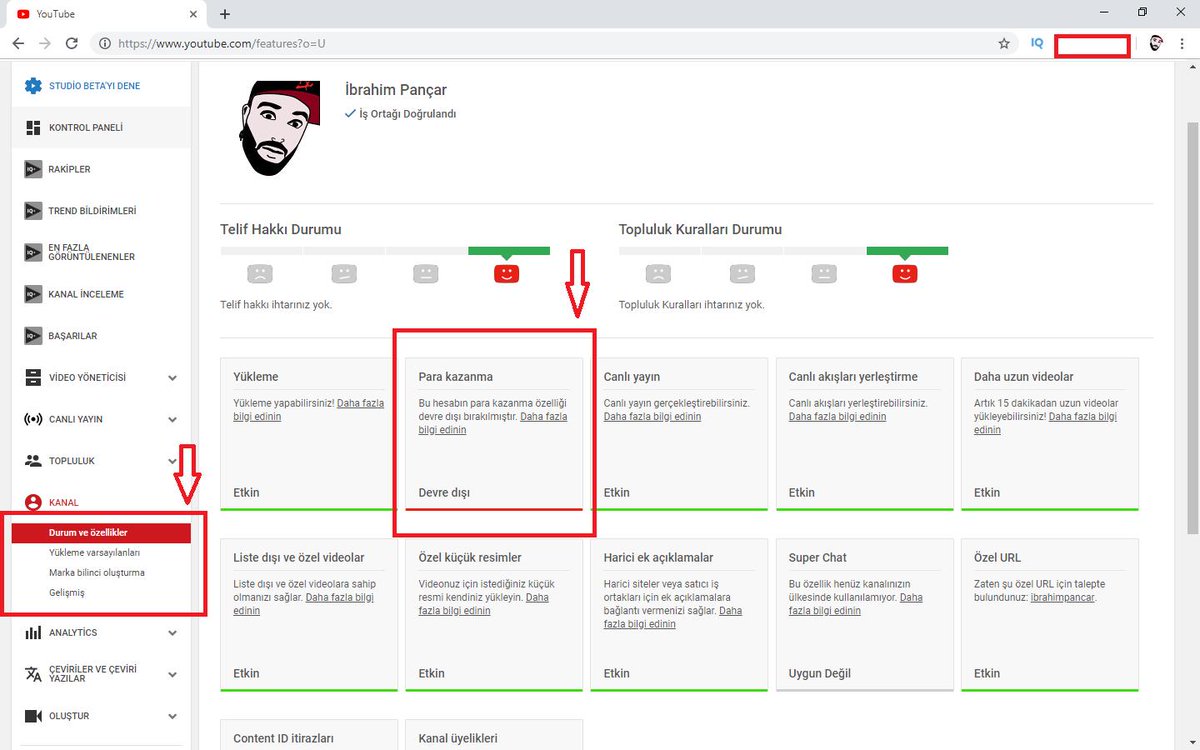Screen dimensions: 1200x750
Task: Click the Devre dışı status text
Action: click(444, 493)
